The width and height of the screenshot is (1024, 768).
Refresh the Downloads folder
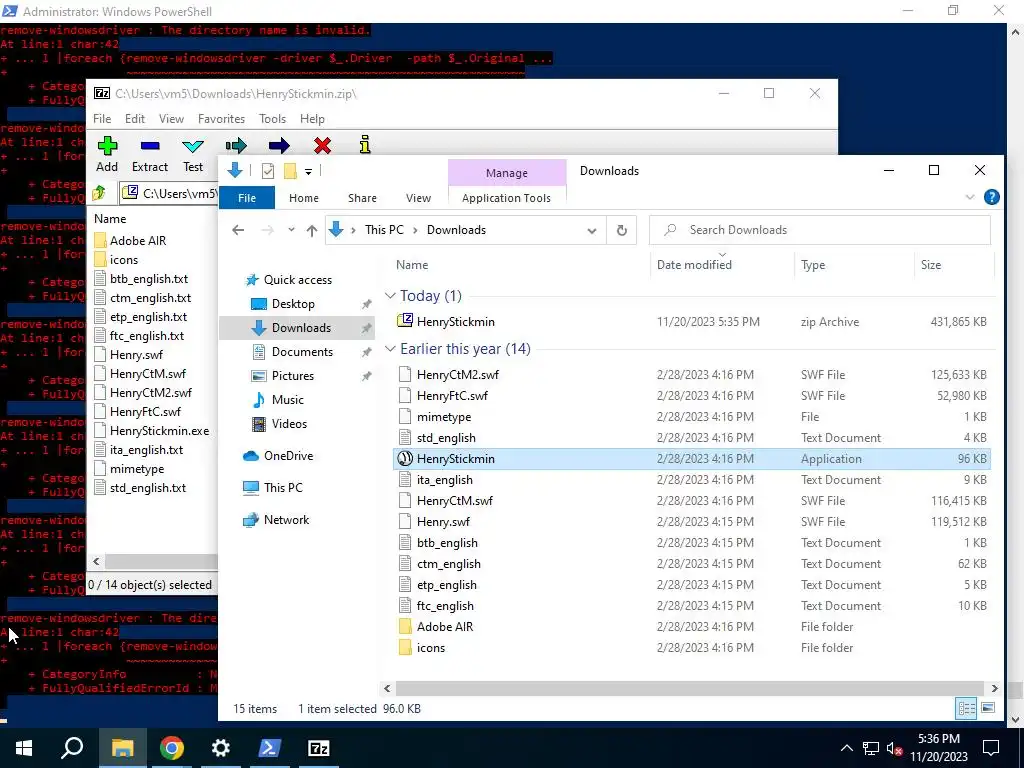click(x=622, y=231)
